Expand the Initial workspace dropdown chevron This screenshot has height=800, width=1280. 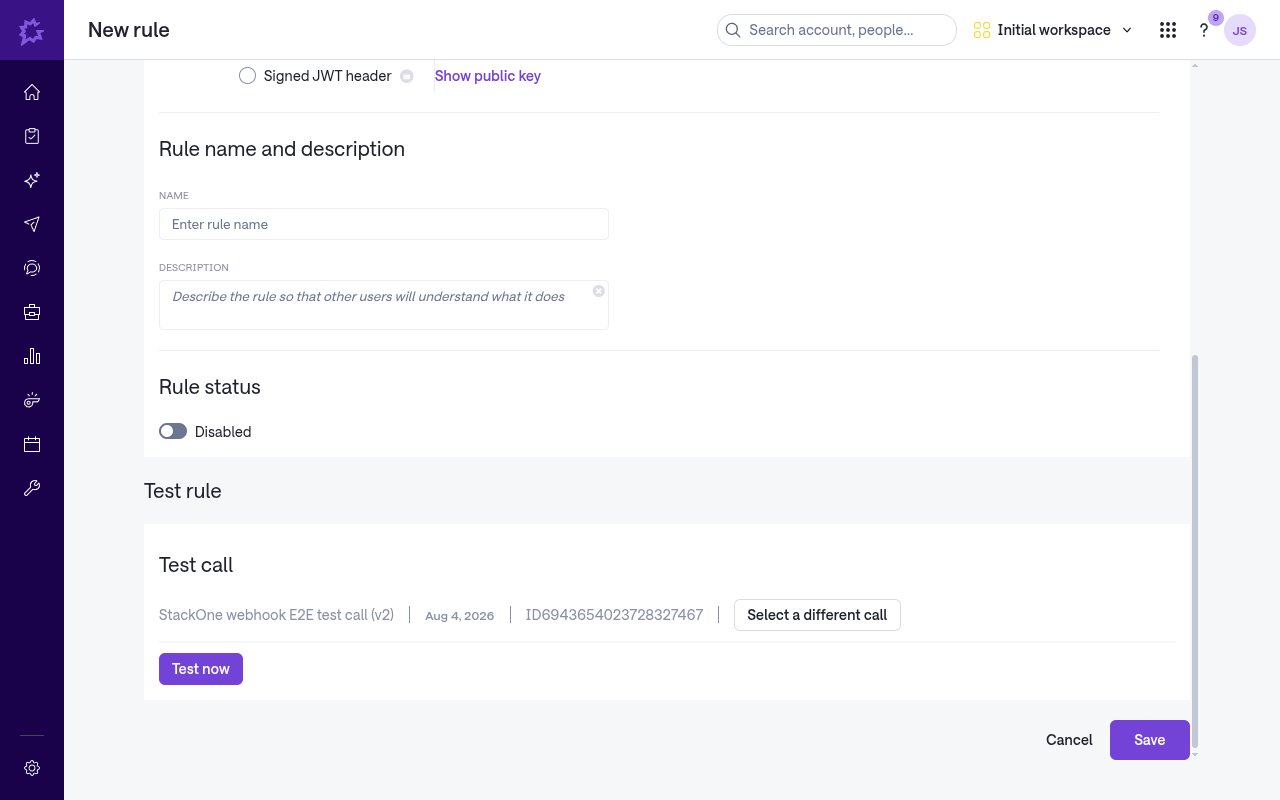tap(1127, 30)
